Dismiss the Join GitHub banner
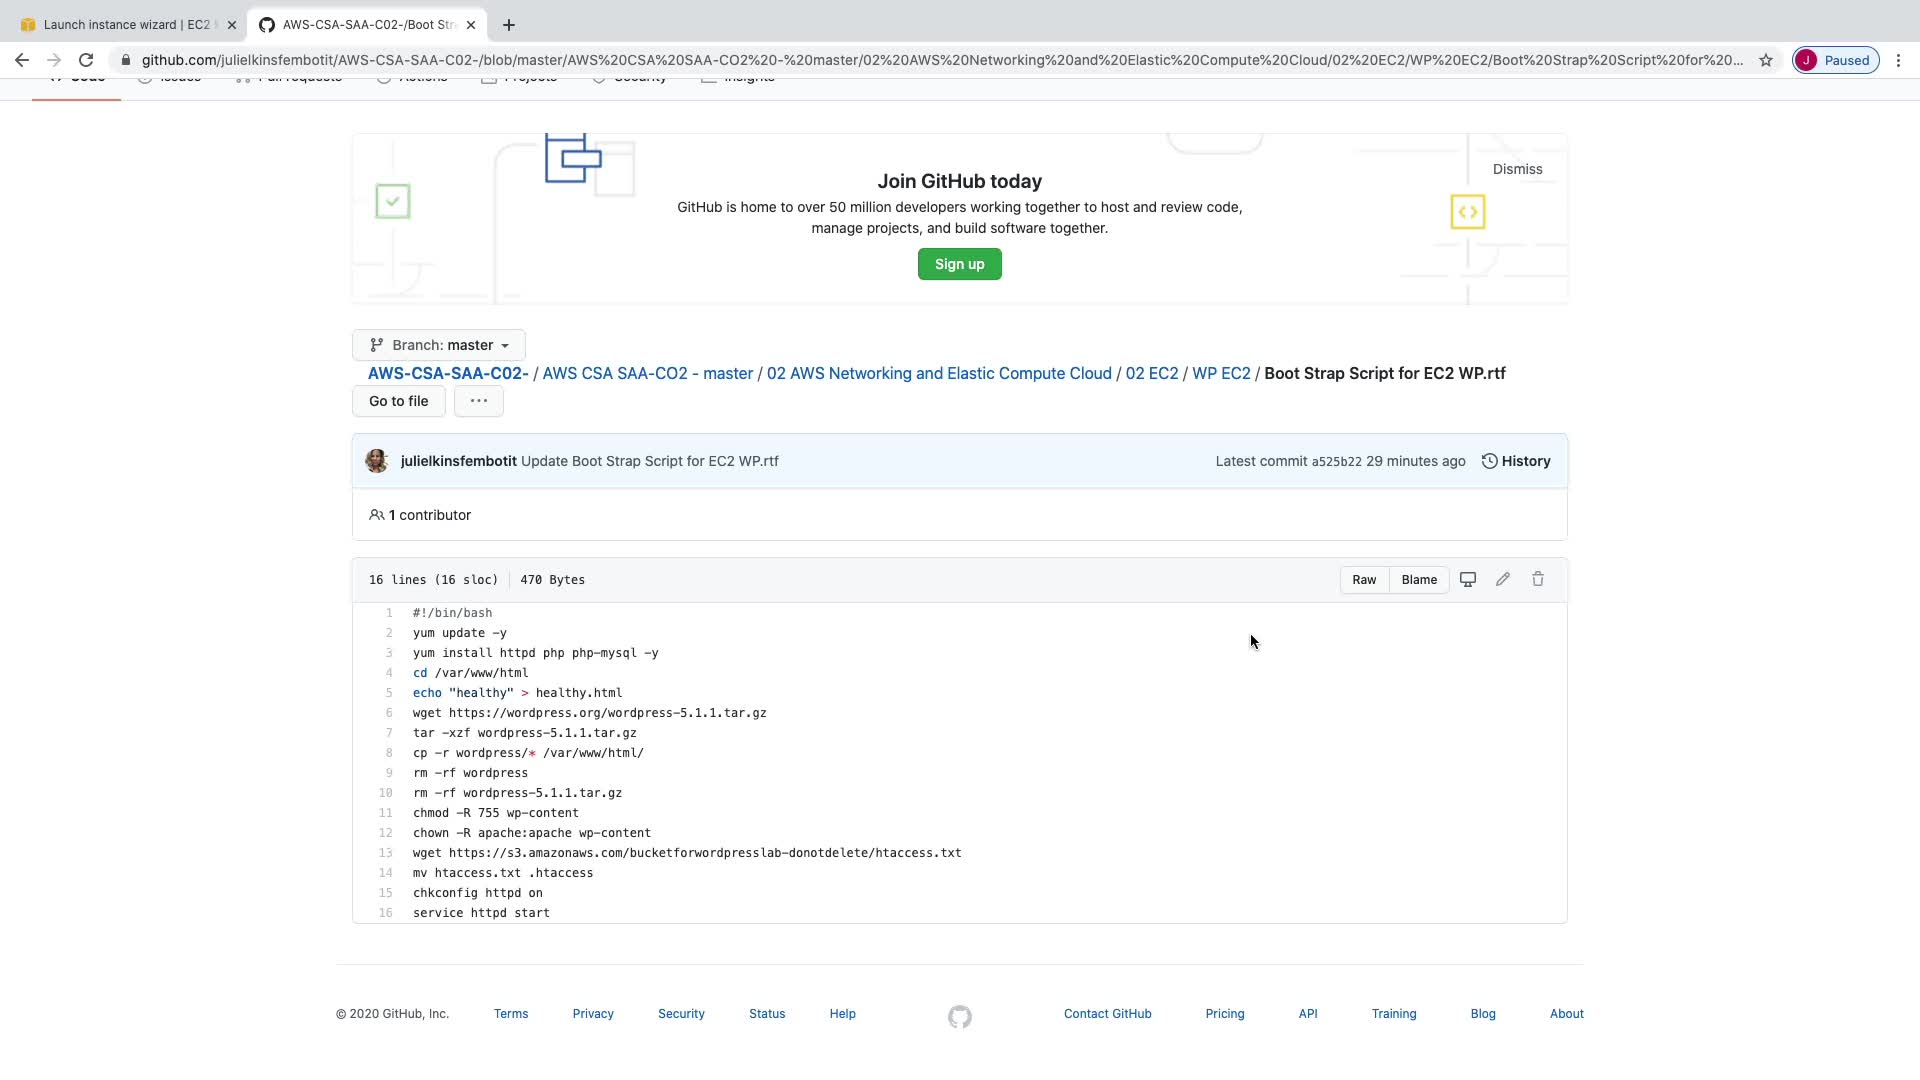This screenshot has width=1920, height=1080. point(1517,169)
